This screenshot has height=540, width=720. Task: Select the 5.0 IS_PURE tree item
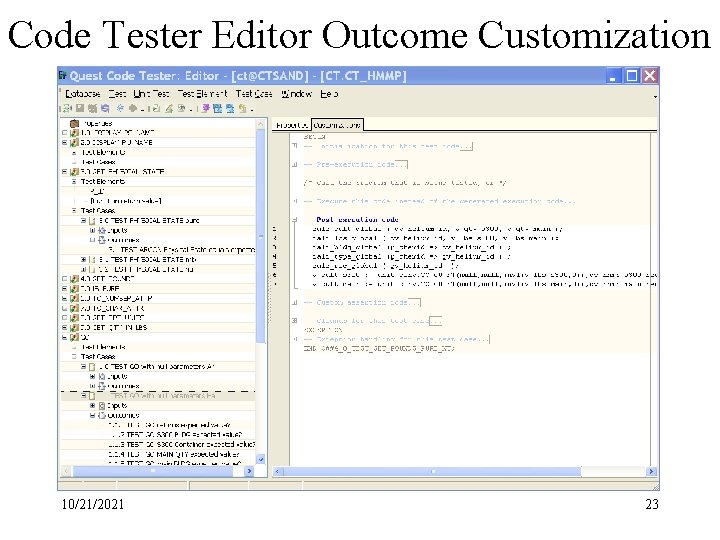tap(100, 288)
